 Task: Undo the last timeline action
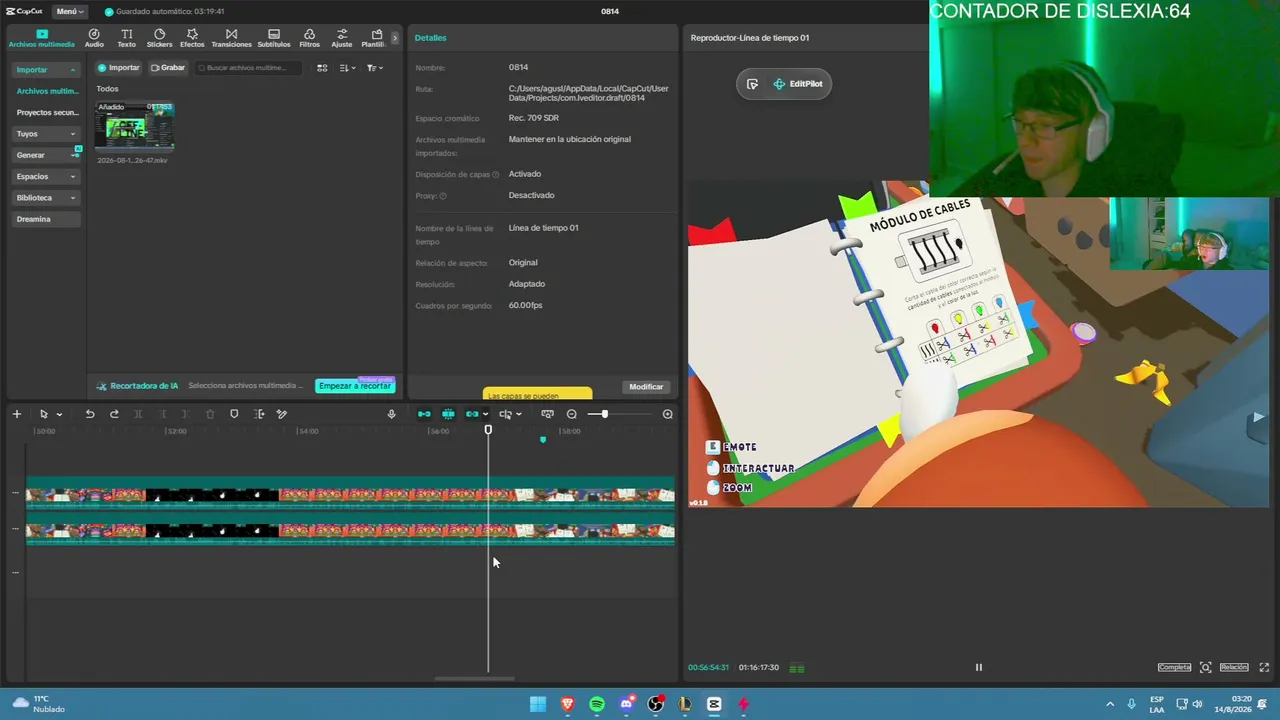[90, 414]
